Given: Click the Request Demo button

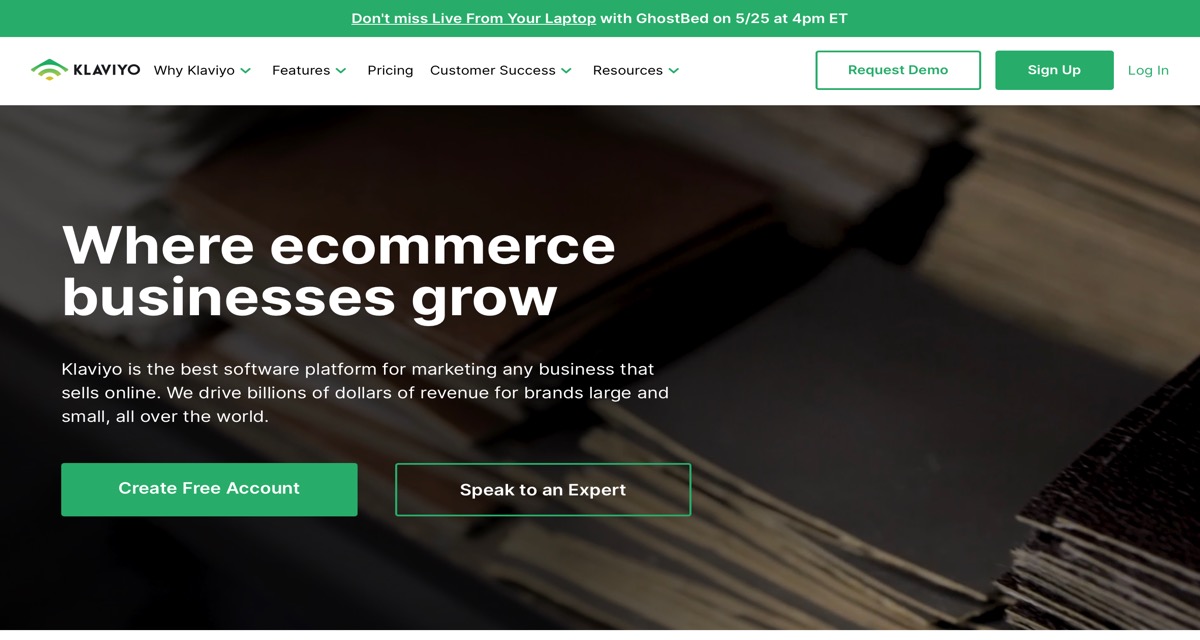Looking at the screenshot, I should point(898,70).
